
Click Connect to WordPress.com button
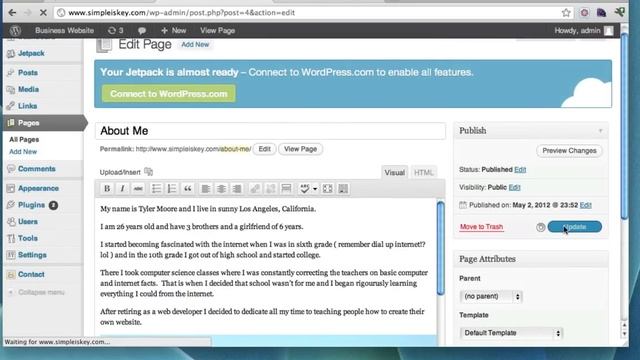[x=169, y=94]
